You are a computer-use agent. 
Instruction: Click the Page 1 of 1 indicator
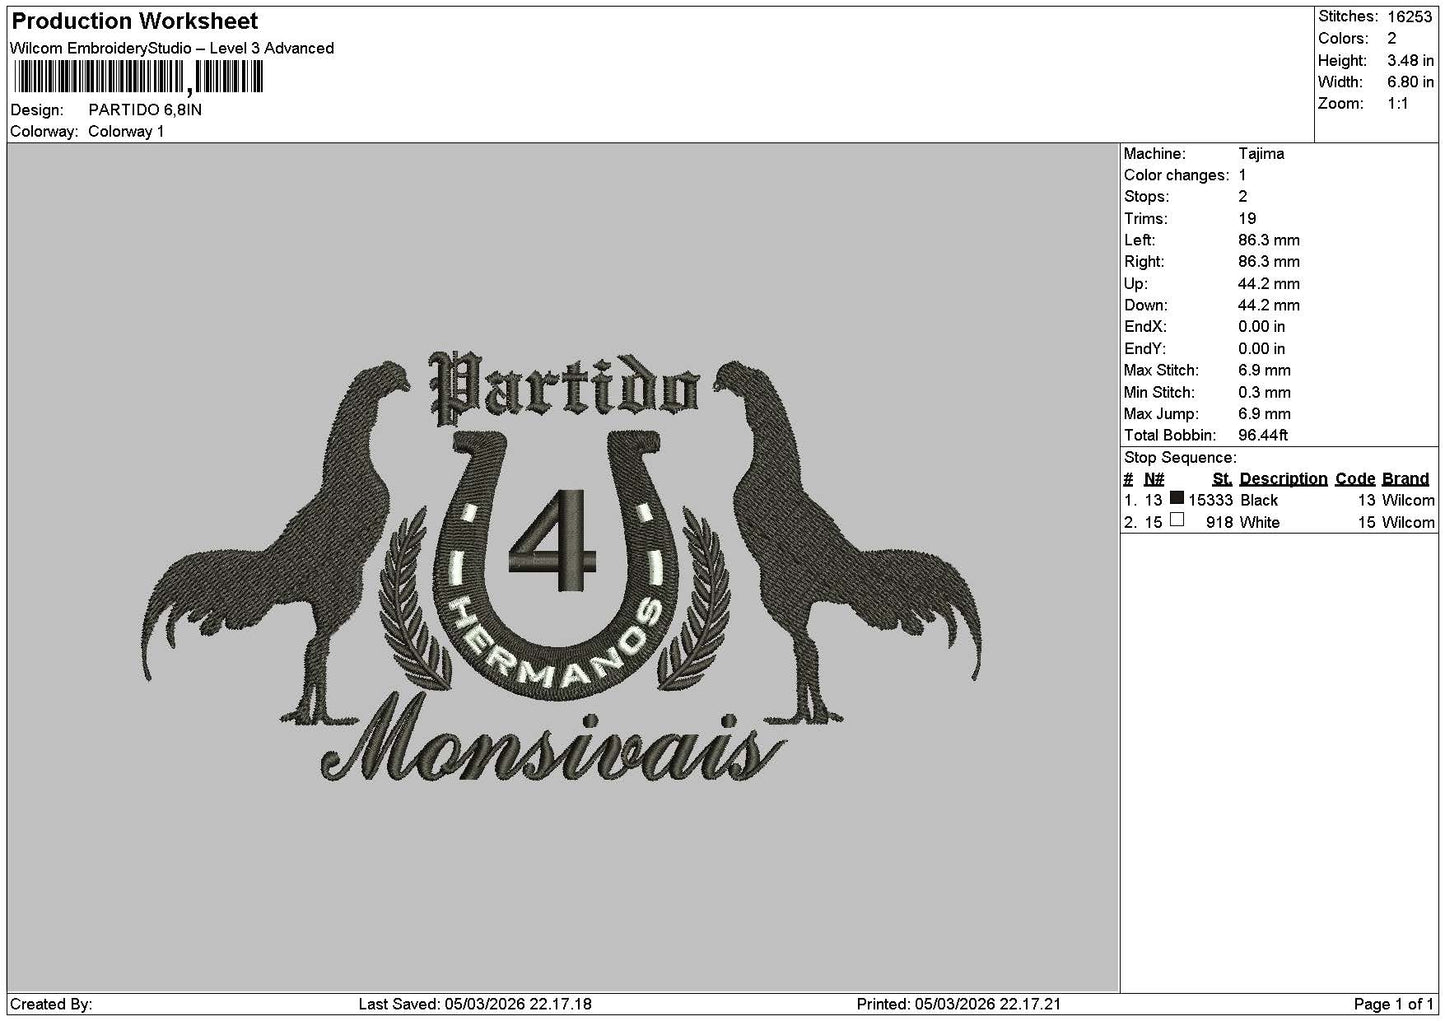[x=1393, y=1004]
